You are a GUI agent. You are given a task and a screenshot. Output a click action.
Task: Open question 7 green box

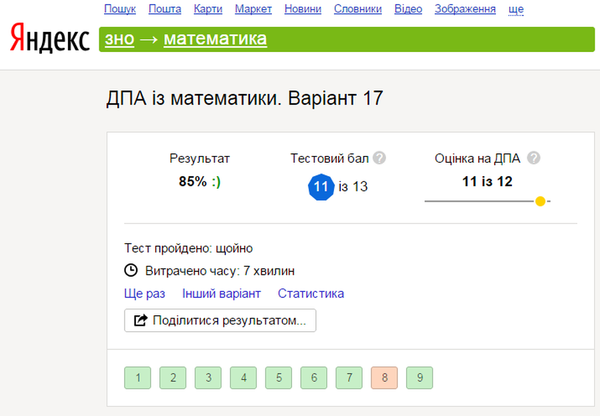349,378
